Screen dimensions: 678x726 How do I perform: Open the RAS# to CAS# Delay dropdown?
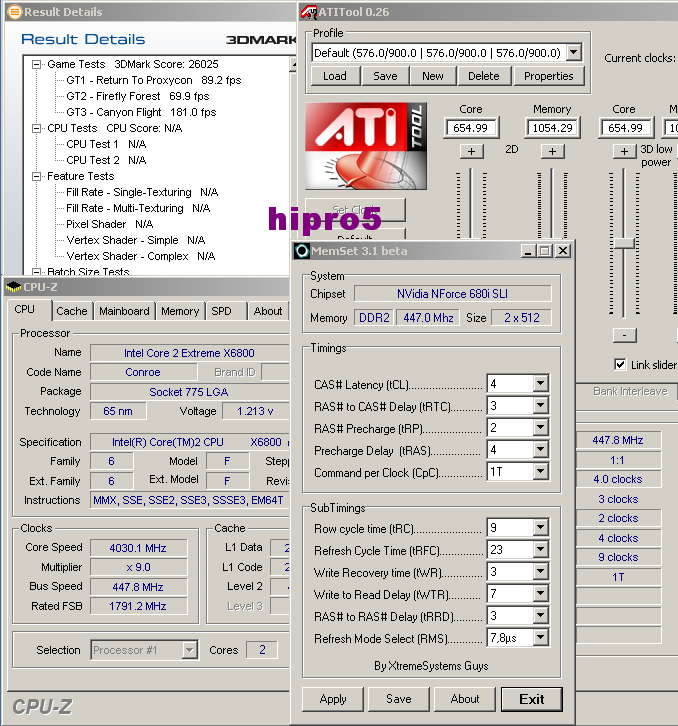pyautogui.click(x=540, y=406)
